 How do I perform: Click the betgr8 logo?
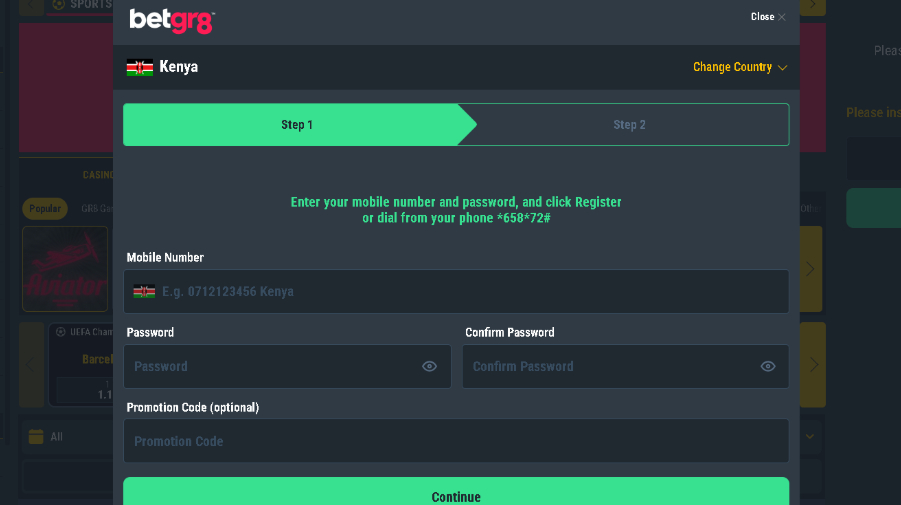(172, 19)
